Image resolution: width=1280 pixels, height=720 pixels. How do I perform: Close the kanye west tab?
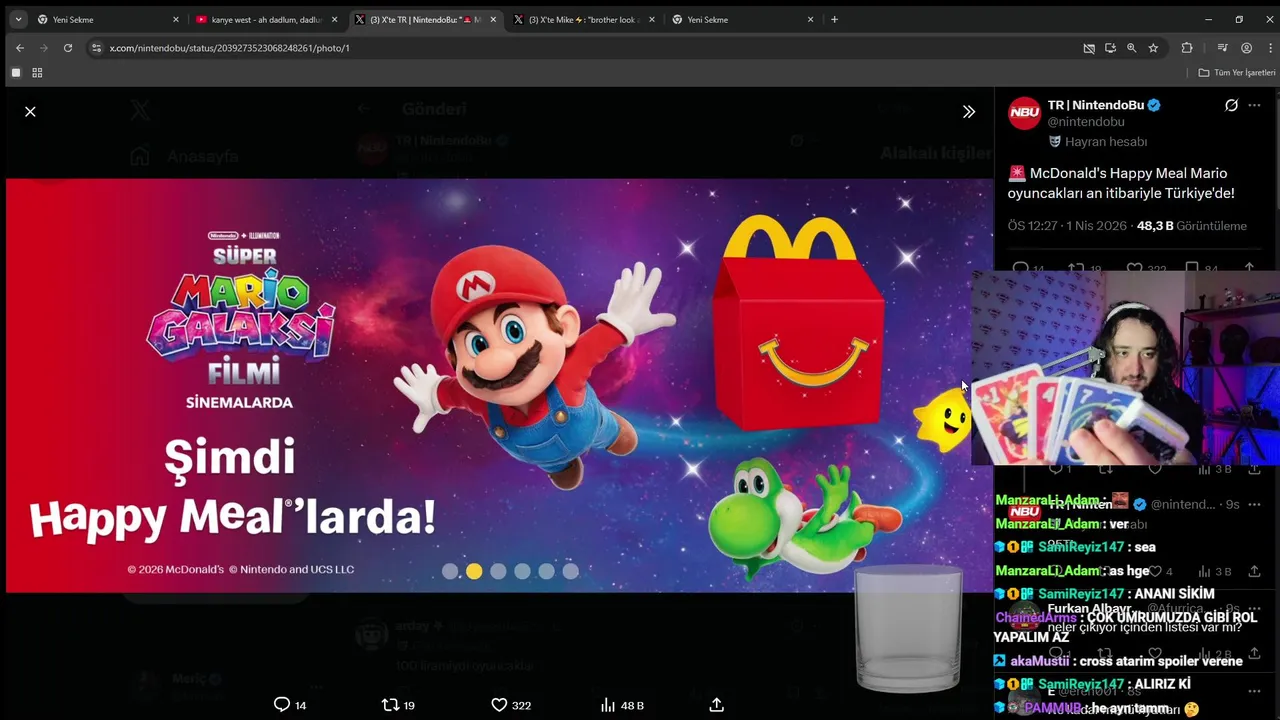(x=334, y=19)
